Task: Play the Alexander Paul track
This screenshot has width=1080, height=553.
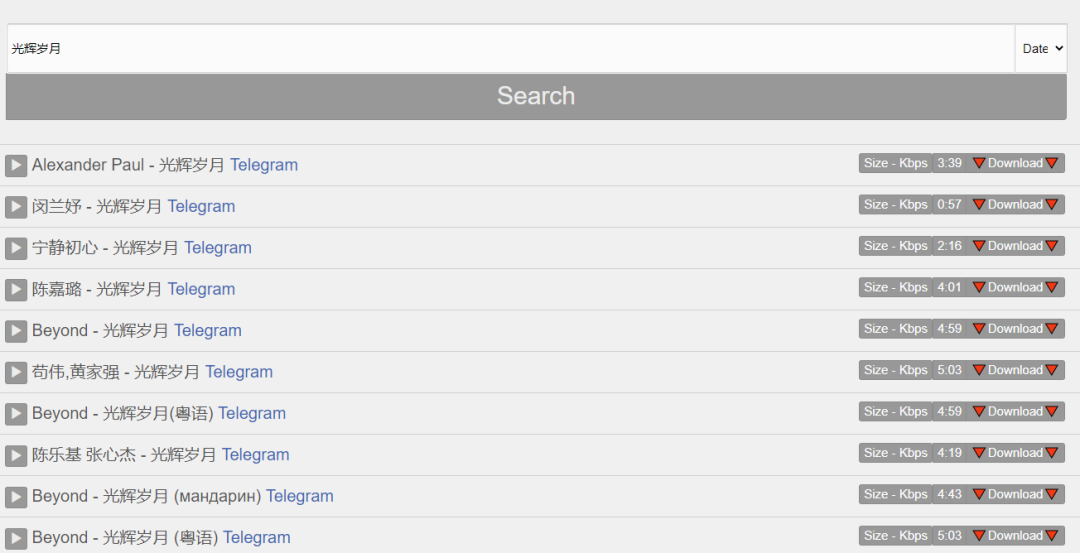Action: (16, 165)
